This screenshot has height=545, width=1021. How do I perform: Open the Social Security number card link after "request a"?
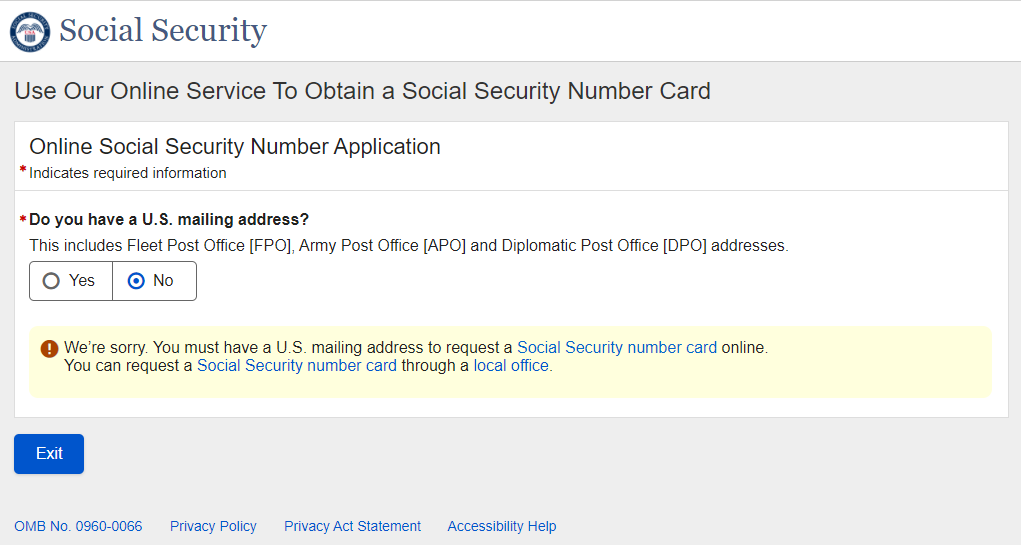coord(296,366)
